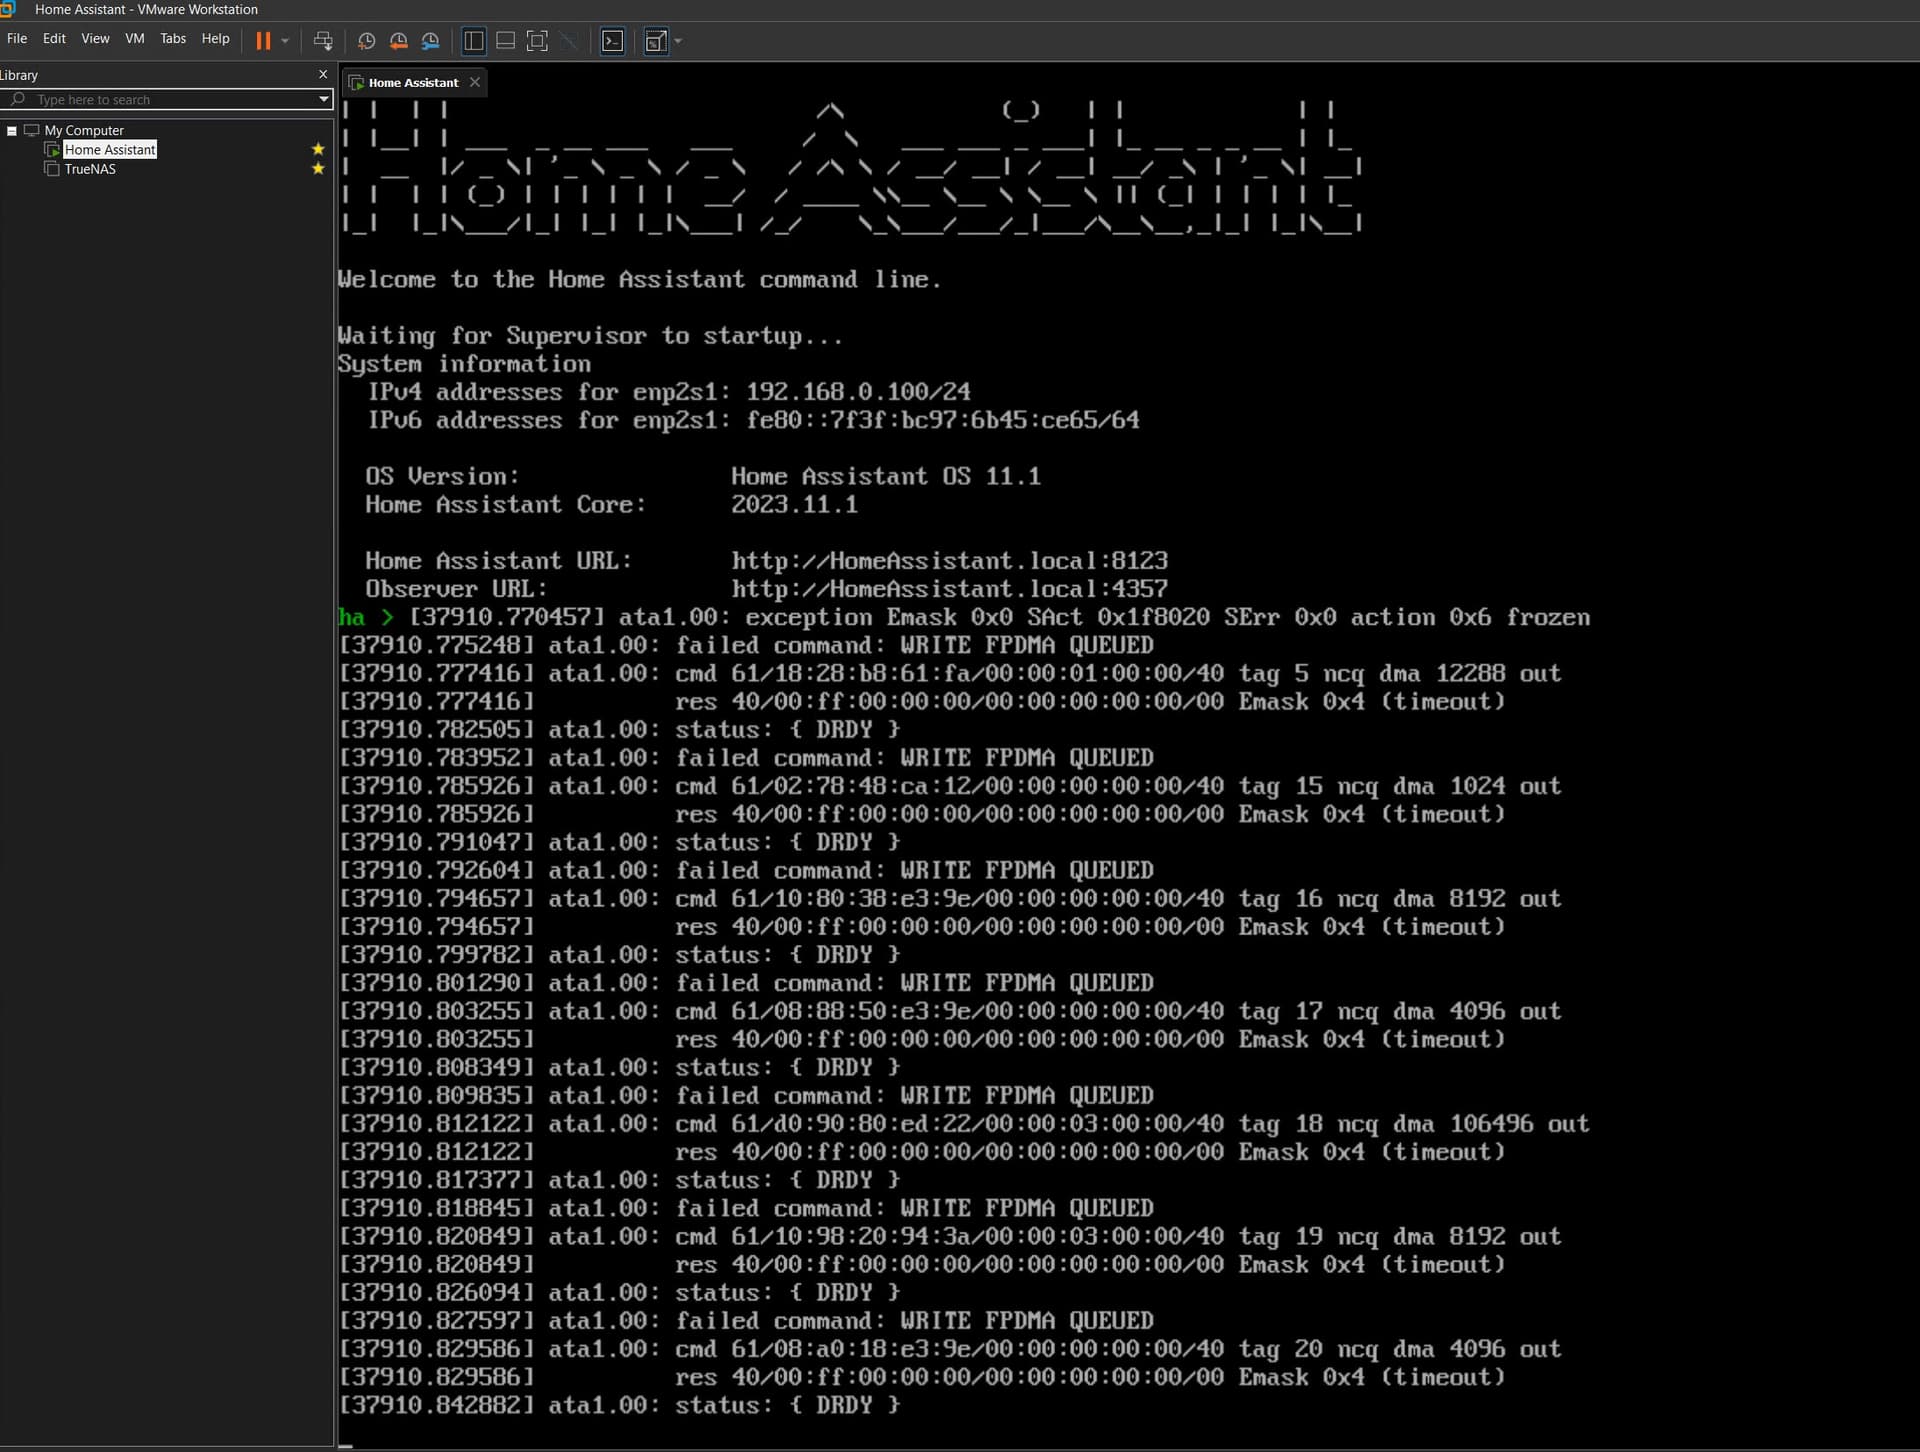
Task: Take a snapshot of the virtual machine
Action: [x=365, y=41]
